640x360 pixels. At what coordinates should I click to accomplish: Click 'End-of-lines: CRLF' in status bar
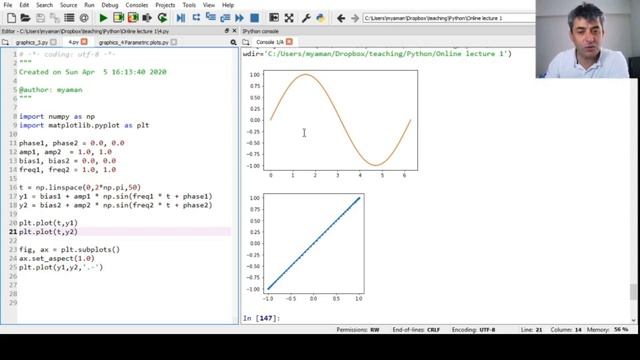click(x=416, y=329)
